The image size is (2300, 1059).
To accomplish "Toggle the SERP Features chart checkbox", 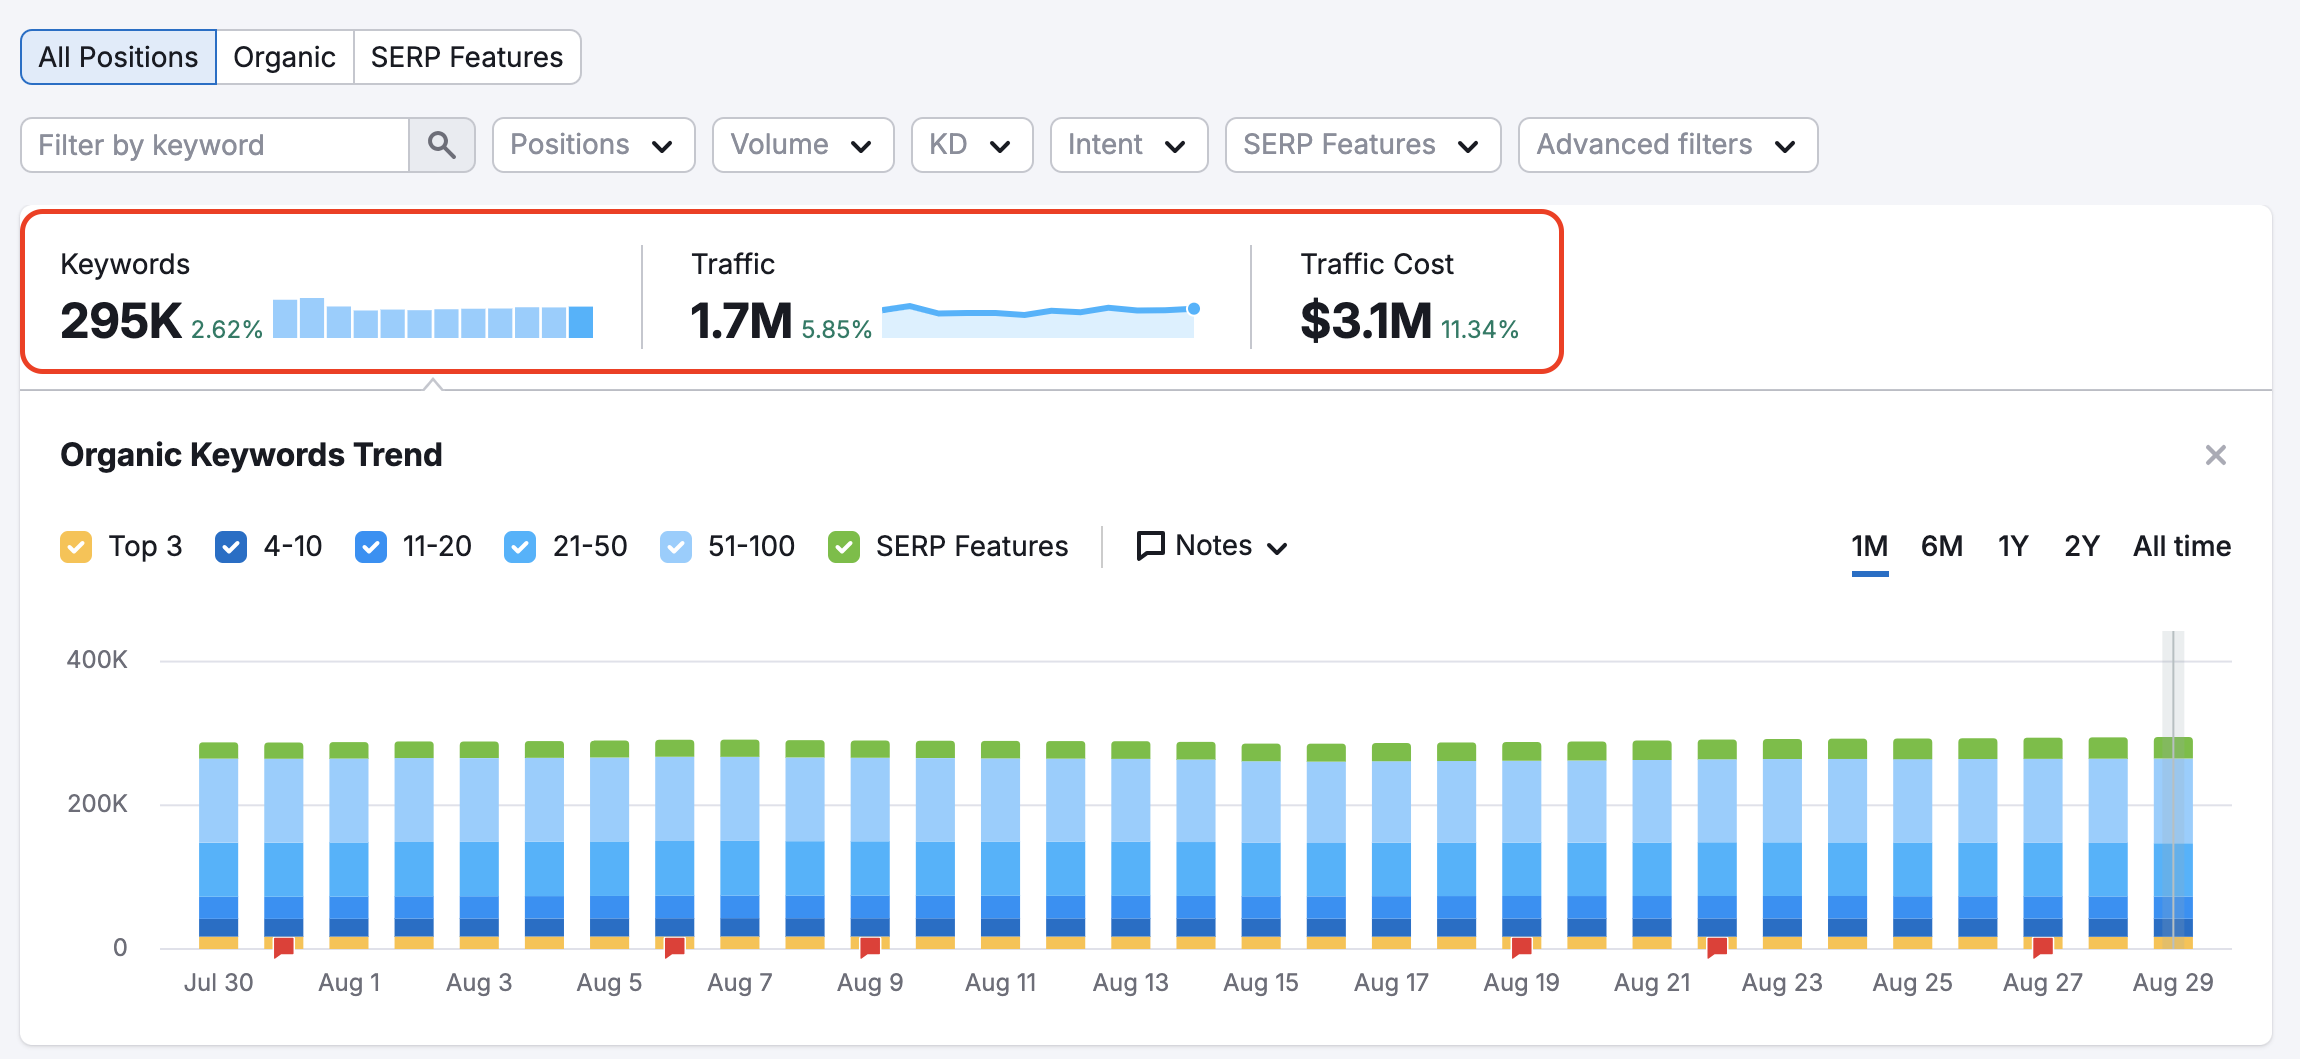I will [844, 546].
